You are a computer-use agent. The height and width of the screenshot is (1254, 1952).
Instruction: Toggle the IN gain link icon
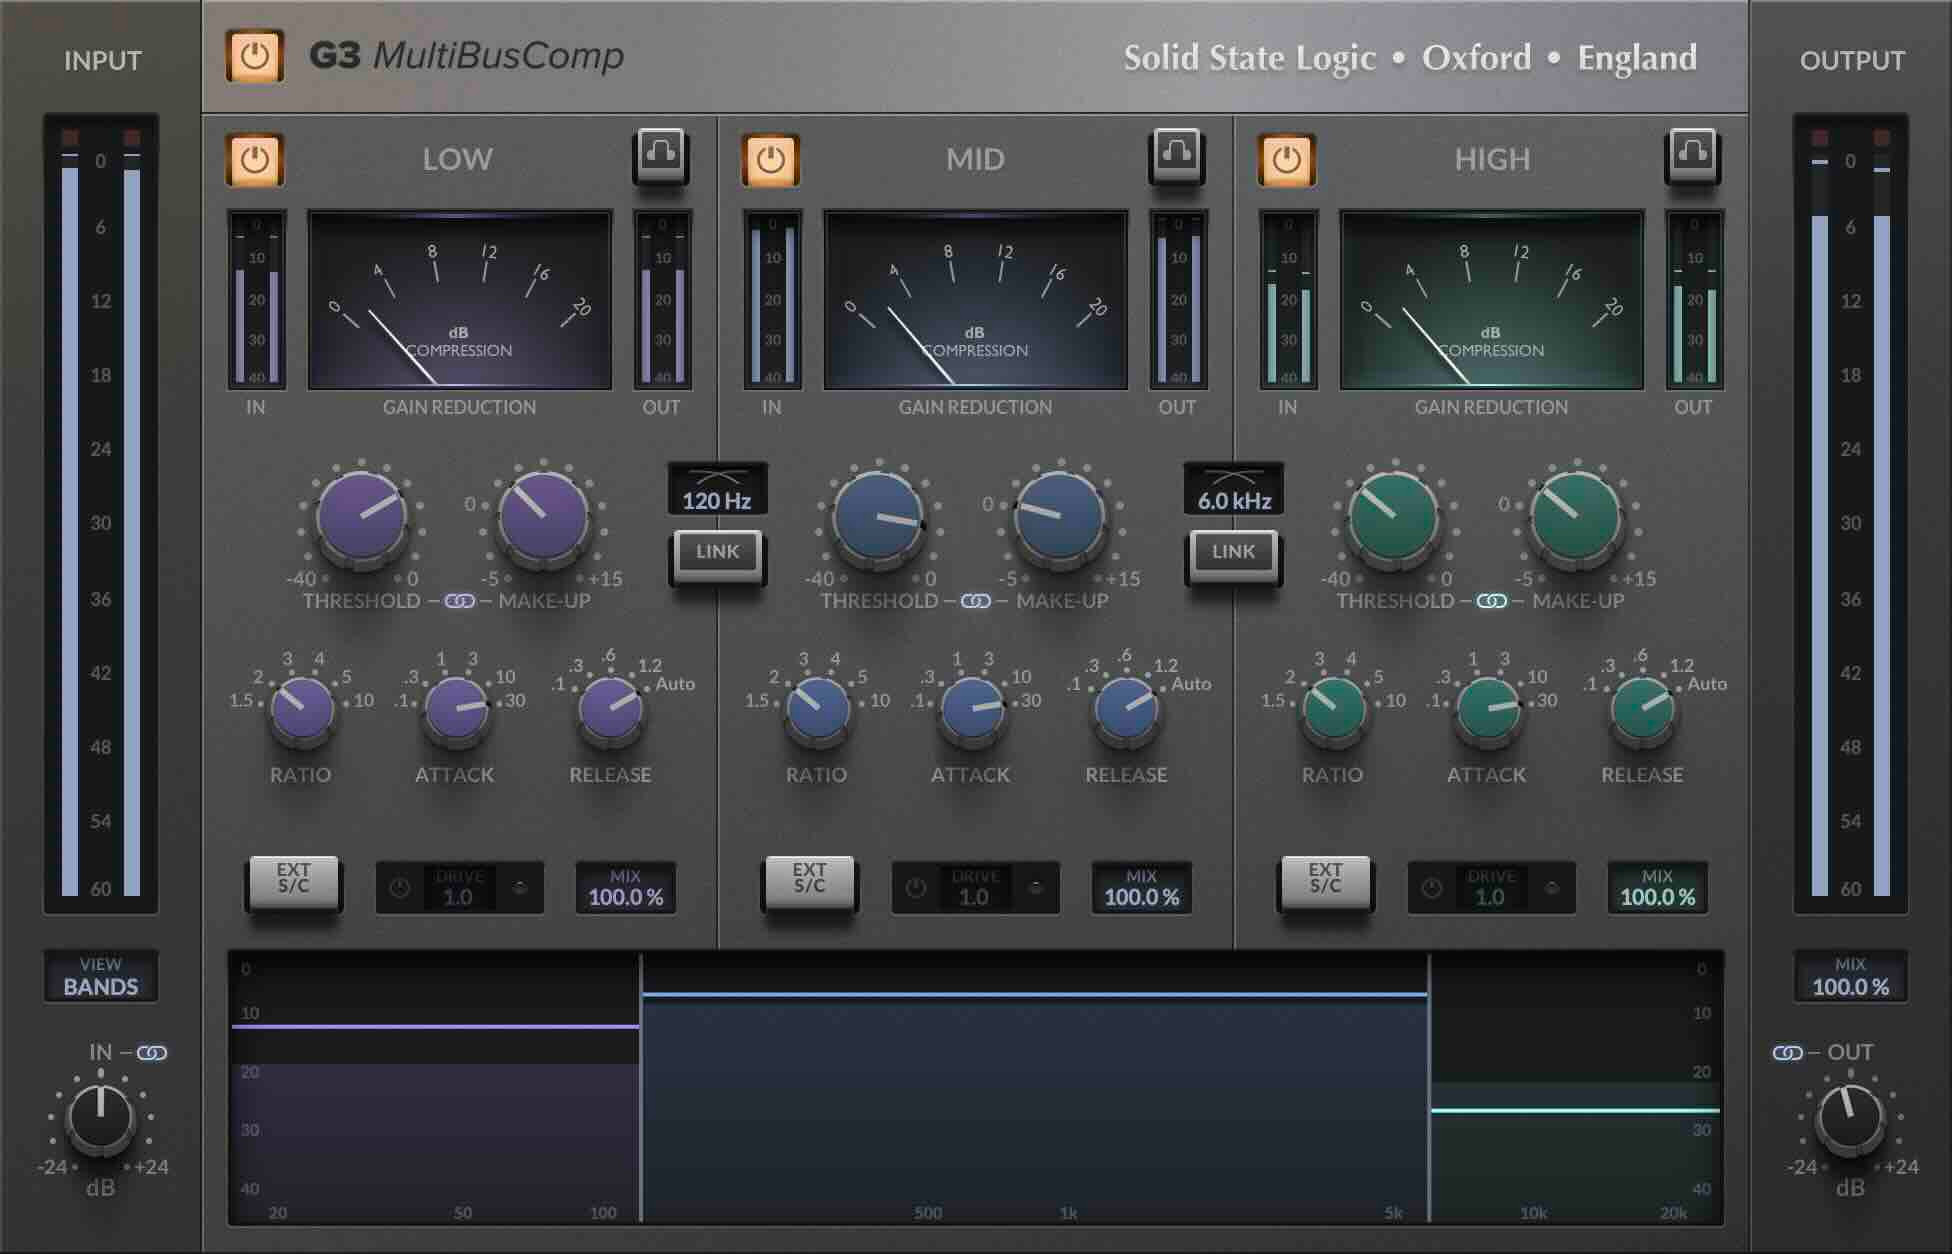(x=152, y=1053)
